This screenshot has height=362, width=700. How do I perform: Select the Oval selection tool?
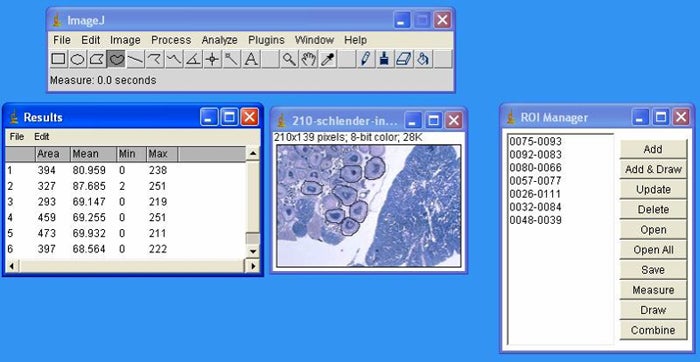point(78,59)
